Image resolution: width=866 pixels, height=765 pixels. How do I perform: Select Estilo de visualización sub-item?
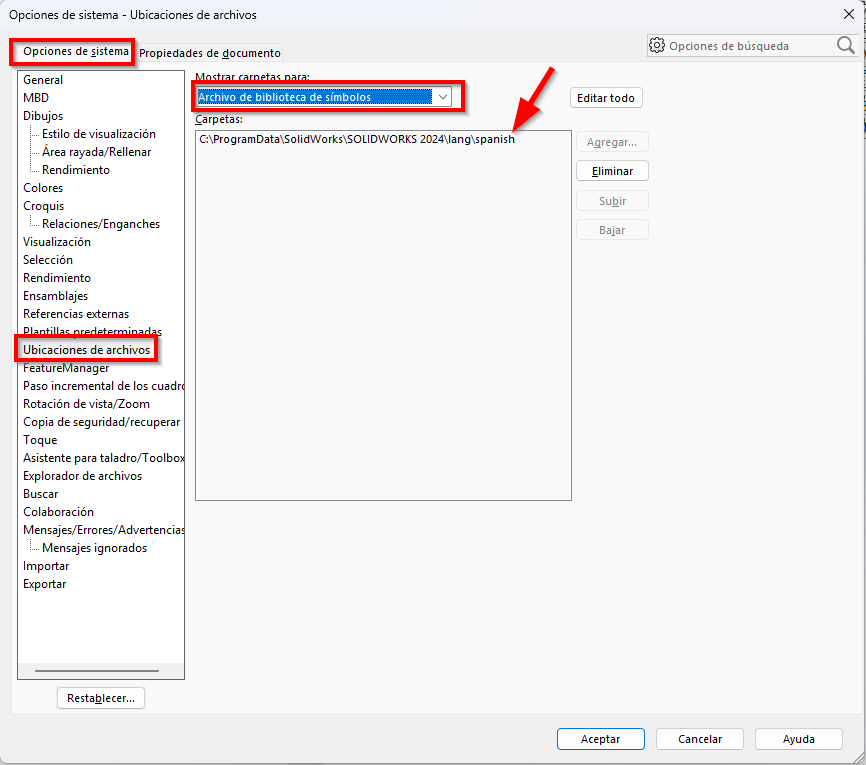coord(98,134)
